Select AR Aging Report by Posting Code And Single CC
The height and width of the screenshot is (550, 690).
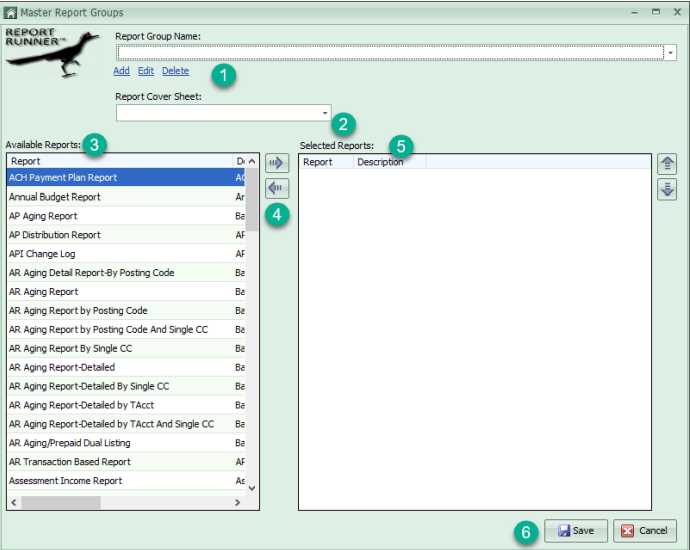pyautogui.click(x=126, y=329)
